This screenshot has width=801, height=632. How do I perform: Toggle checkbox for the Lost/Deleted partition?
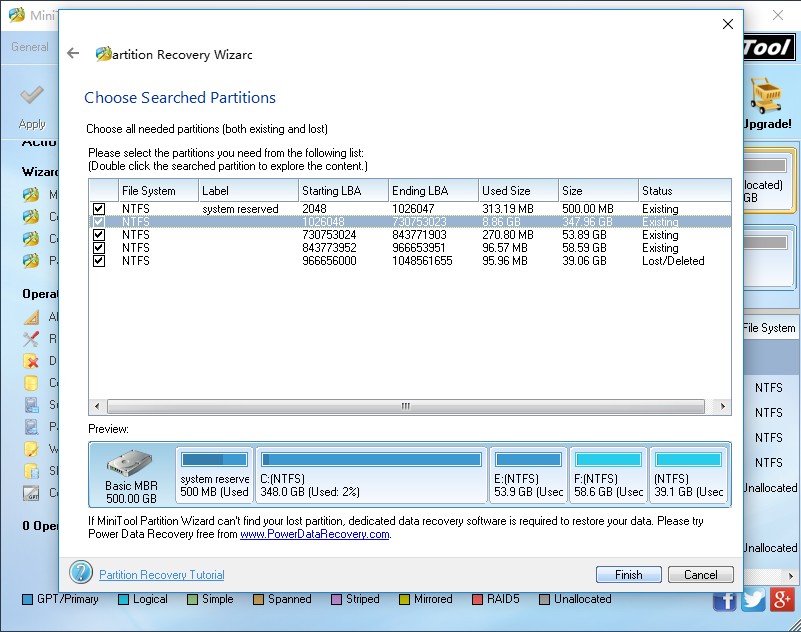(98, 261)
